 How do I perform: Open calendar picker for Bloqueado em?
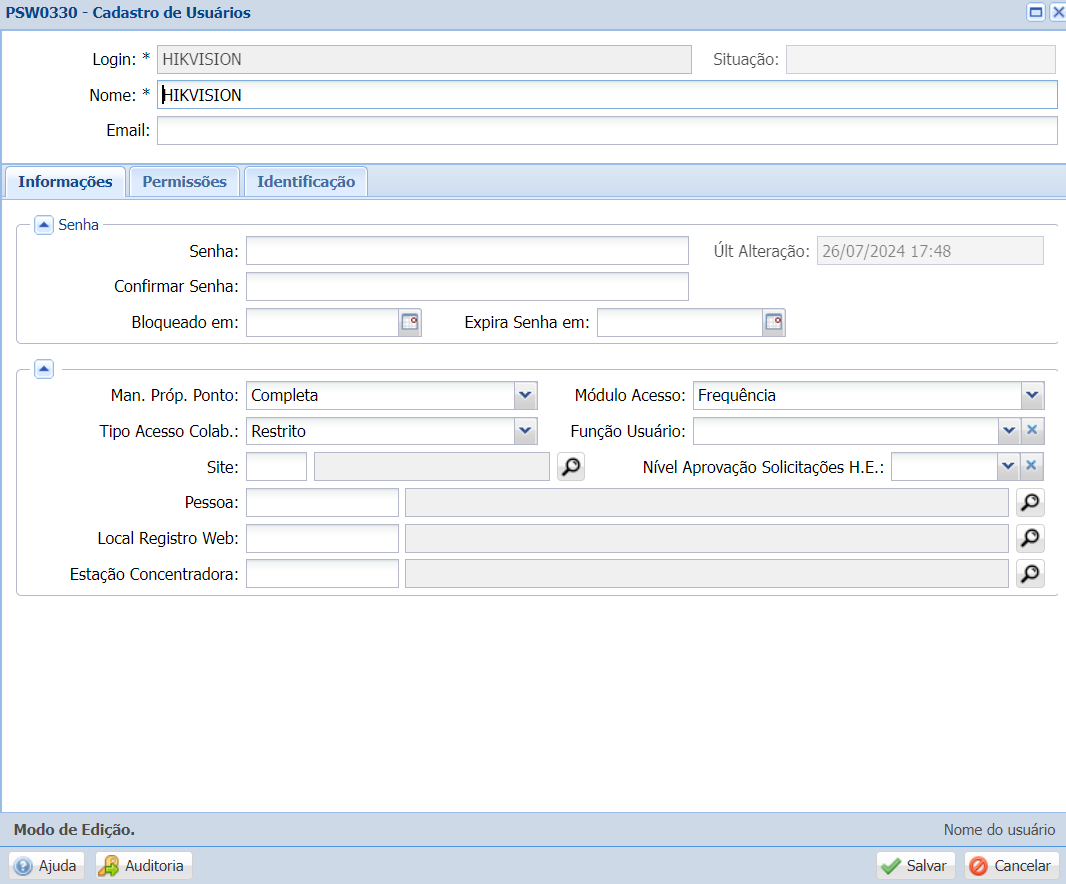pos(410,322)
